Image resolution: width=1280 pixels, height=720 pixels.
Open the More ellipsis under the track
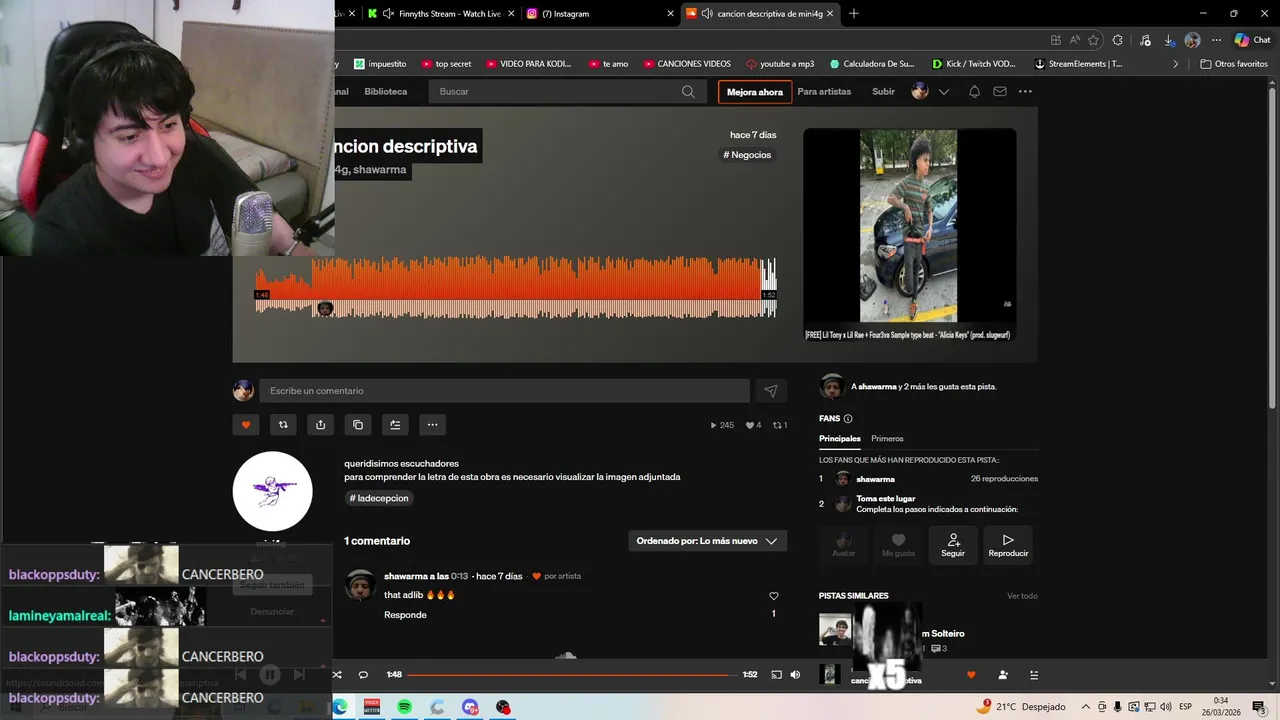[432, 425]
